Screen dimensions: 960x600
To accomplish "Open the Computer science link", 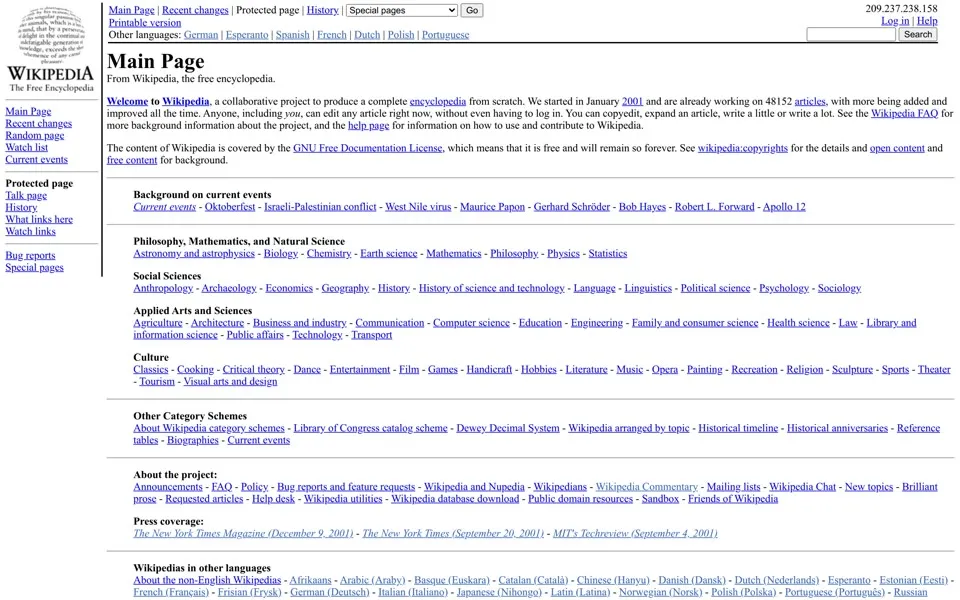I will pos(471,323).
